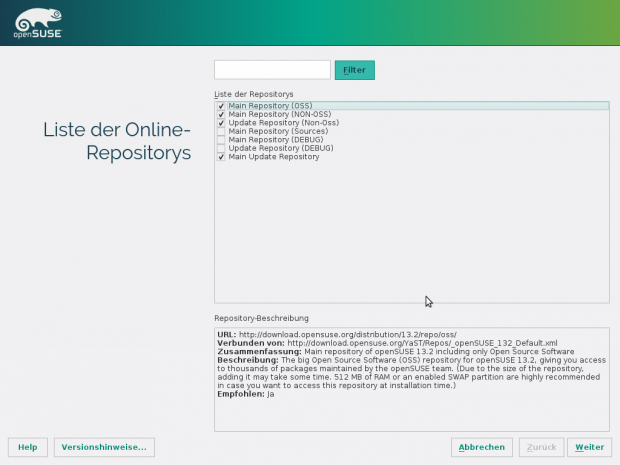This screenshot has width=620, height=465.
Task: Click empty area of the repository list
Action: (410, 240)
